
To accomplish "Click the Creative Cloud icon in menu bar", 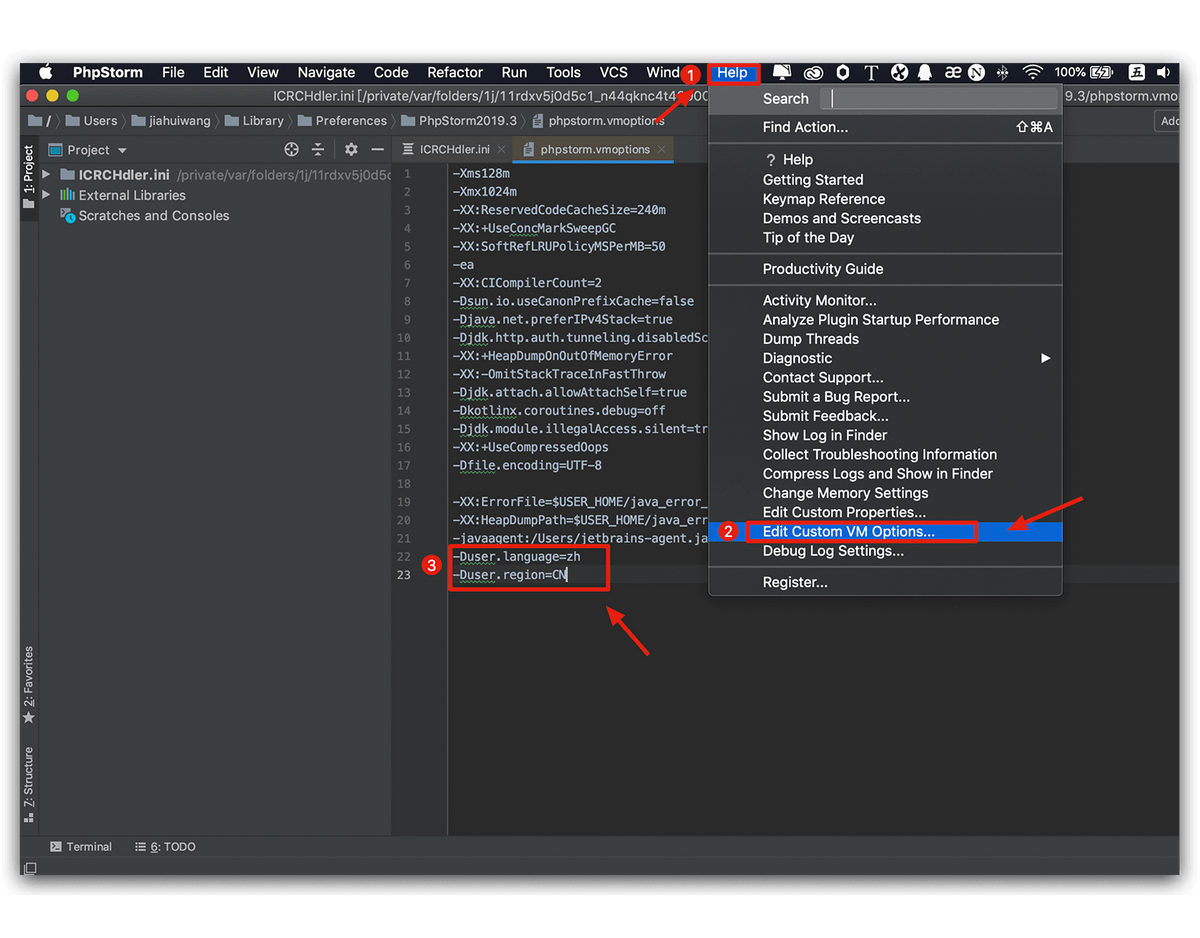I will pos(813,72).
